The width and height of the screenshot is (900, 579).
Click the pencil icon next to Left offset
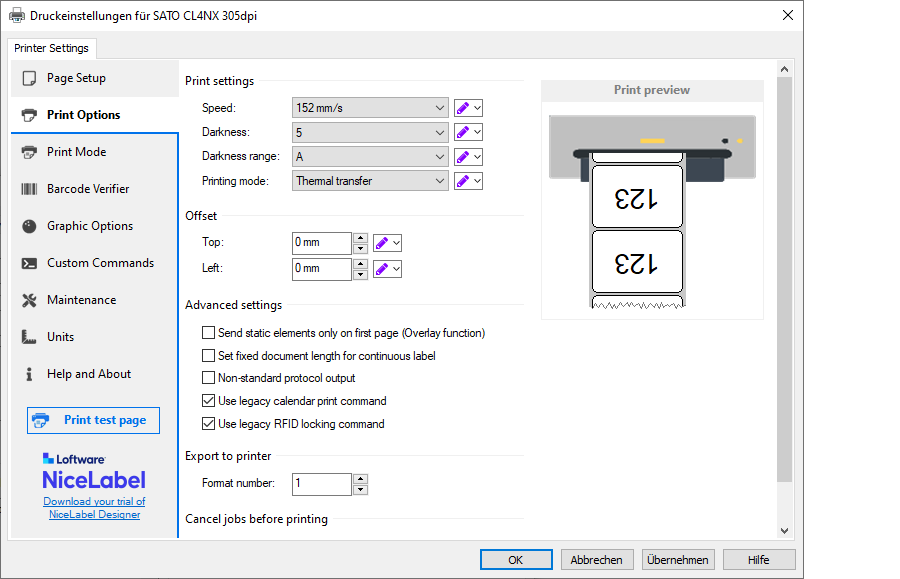pyautogui.click(x=382, y=269)
